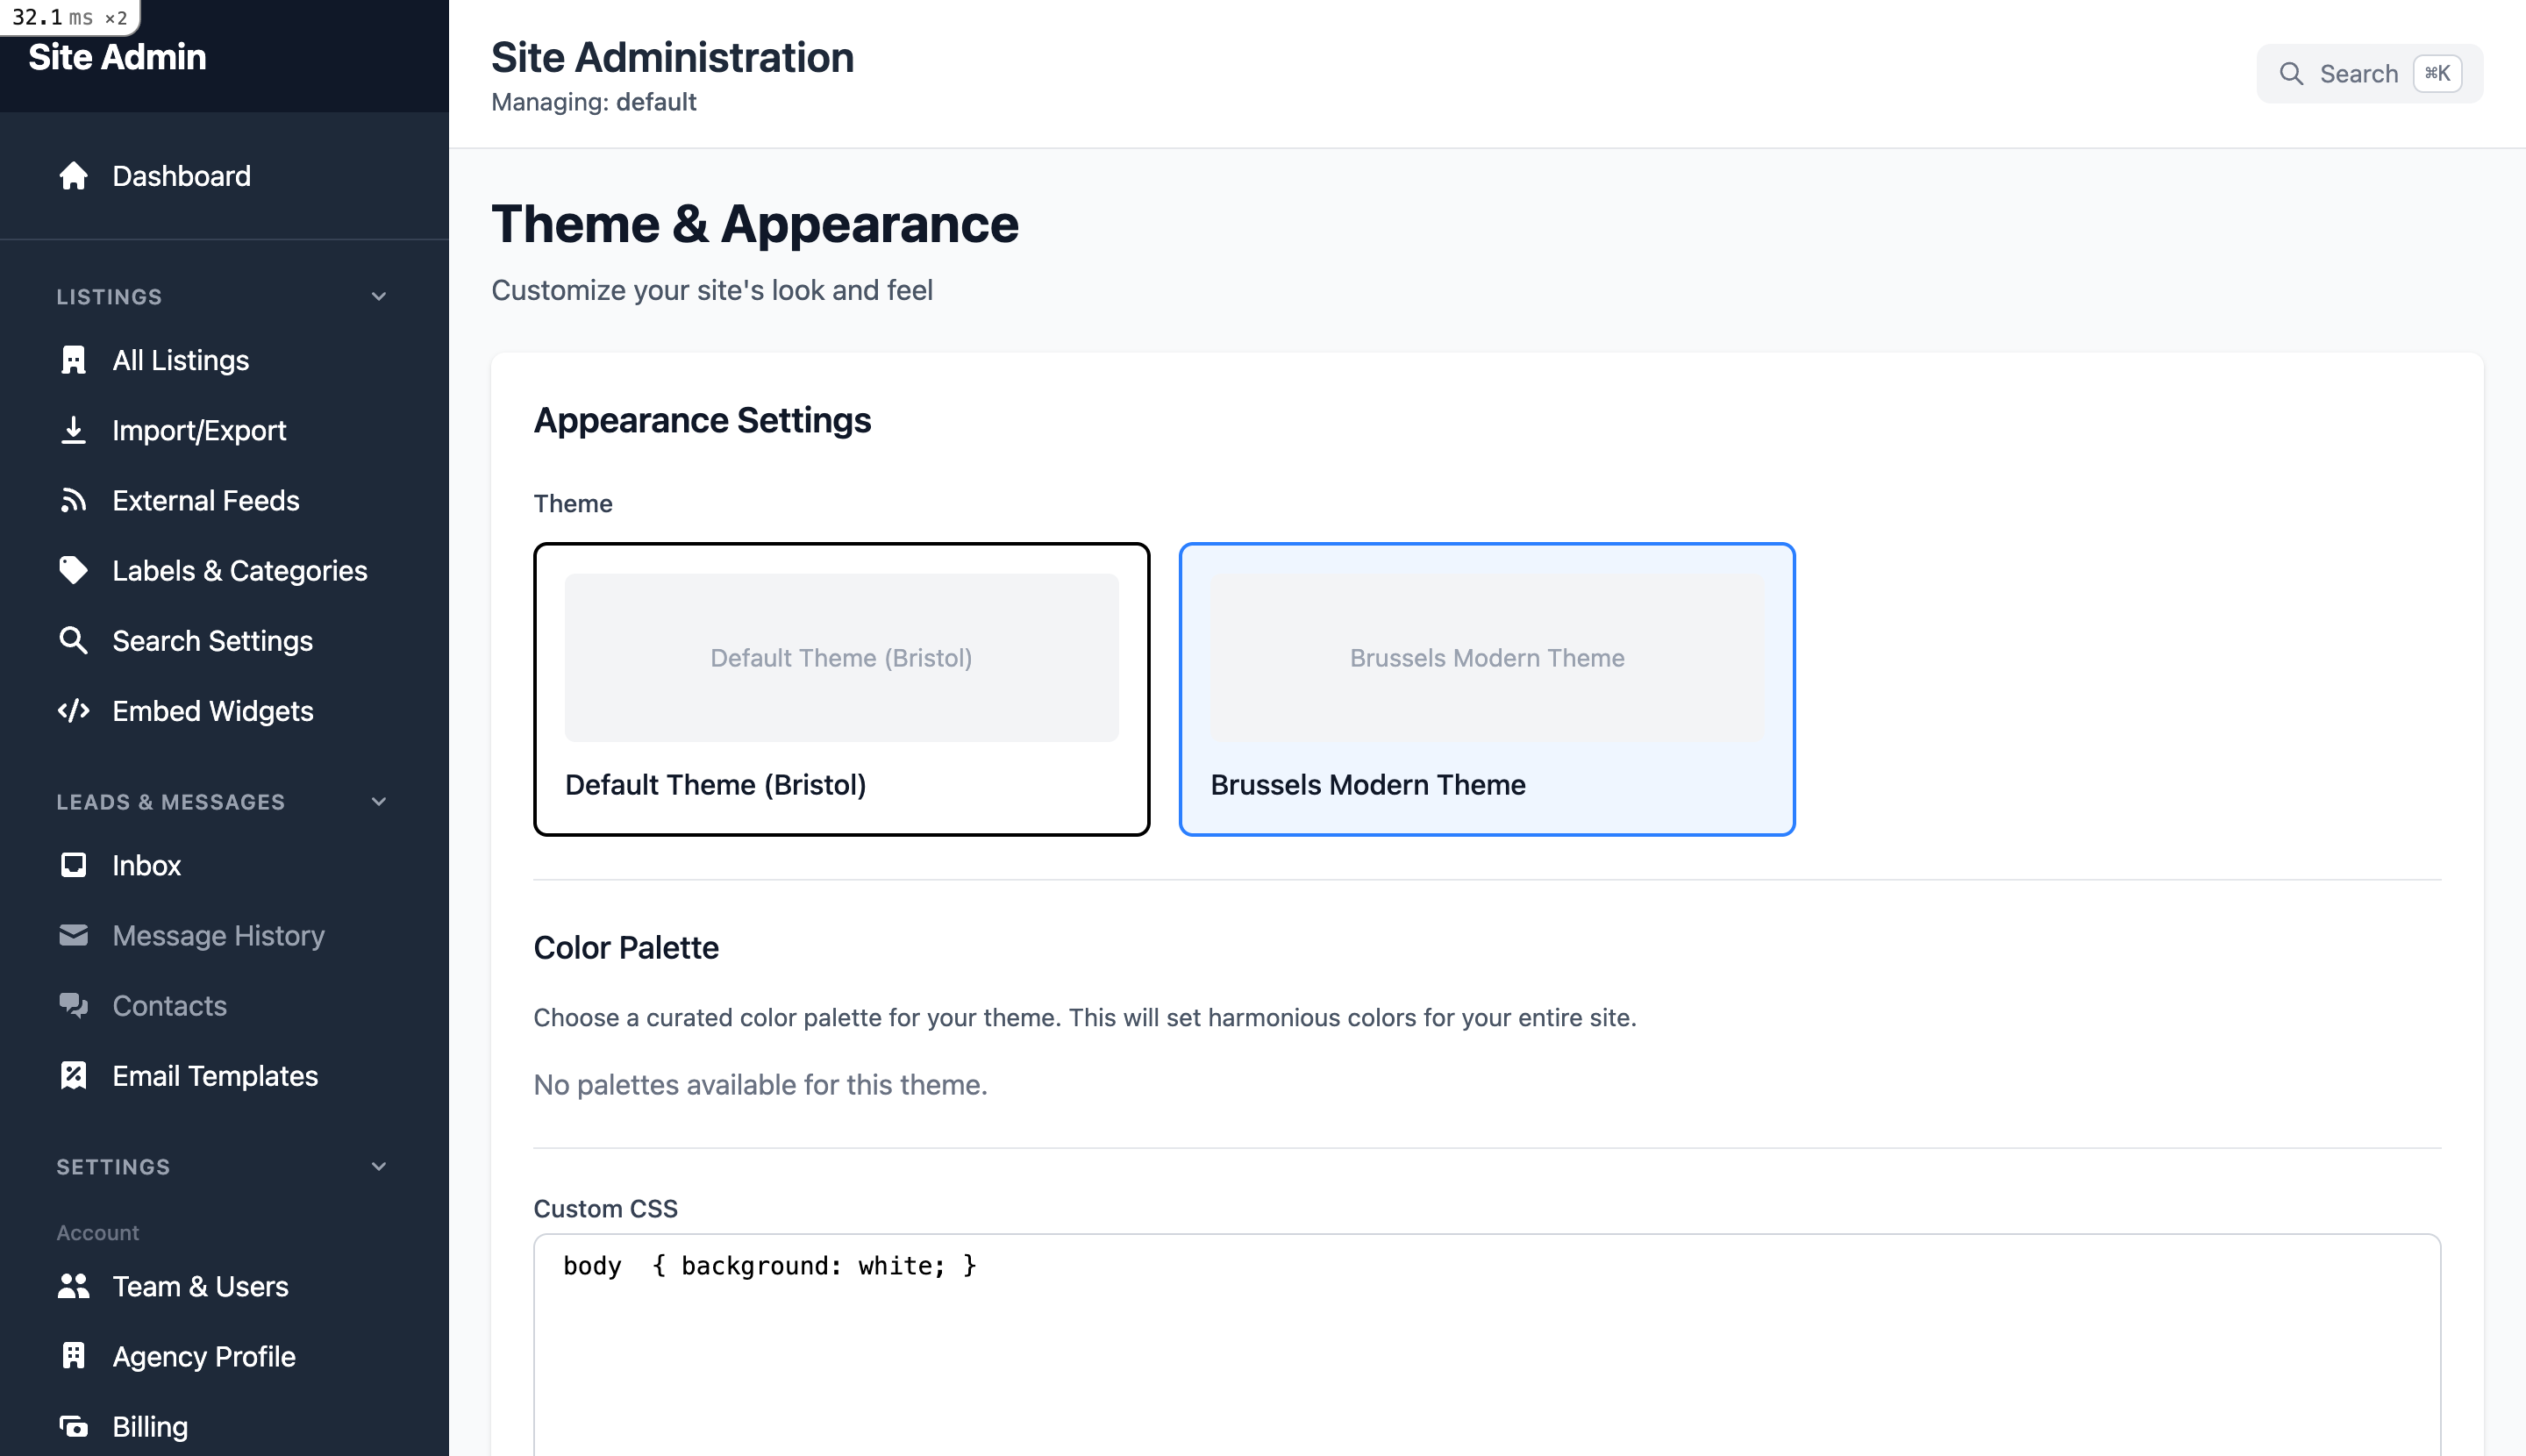The height and width of the screenshot is (1456, 2526).
Task: Choose Email Templates in the sidebar
Action: [x=213, y=1076]
